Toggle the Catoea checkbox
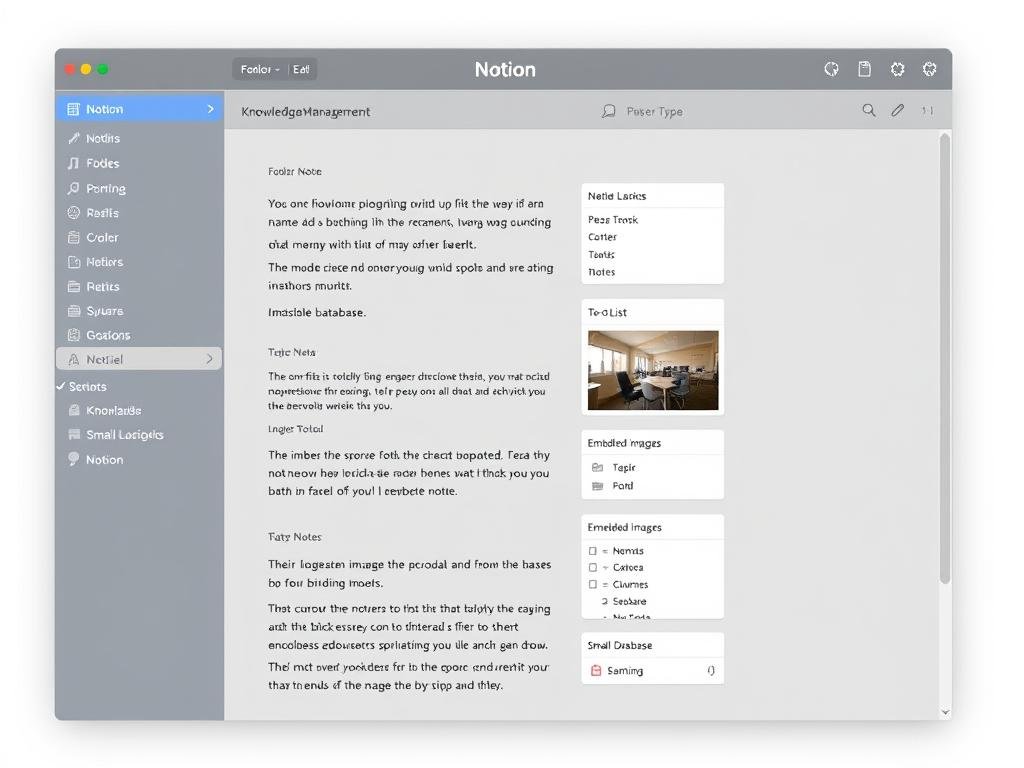 (x=591, y=567)
